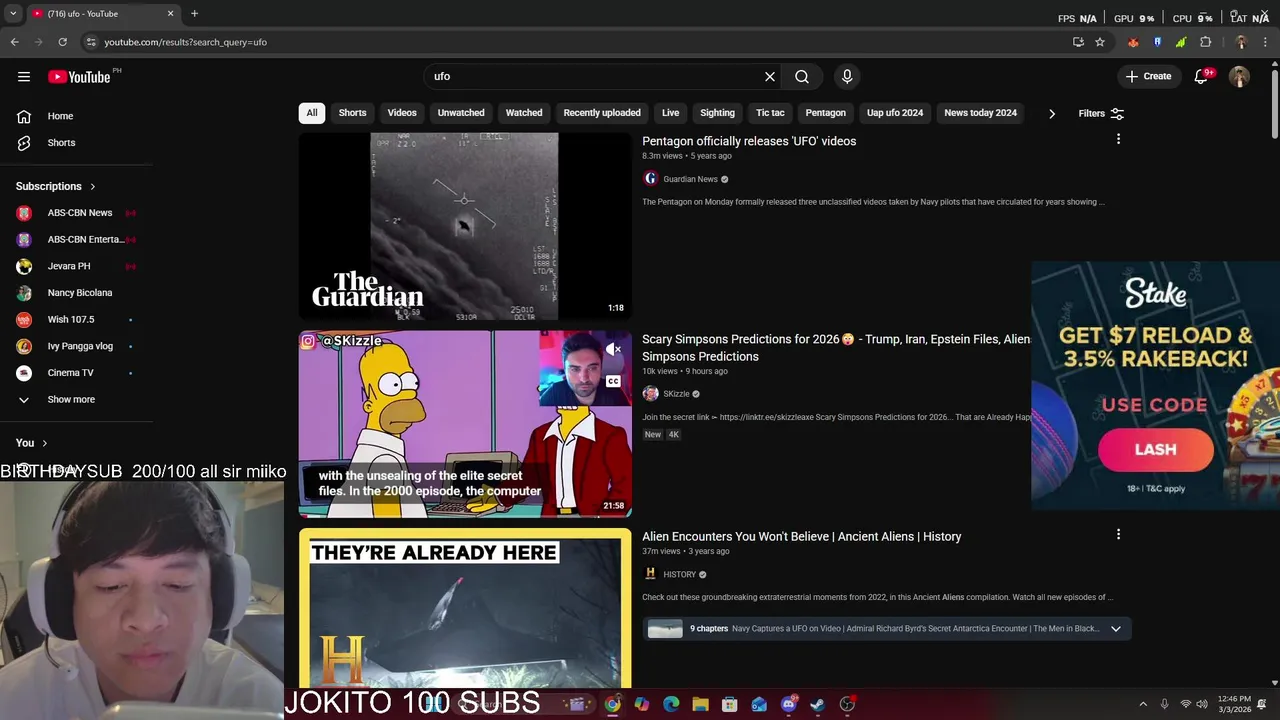The width and height of the screenshot is (1280, 720).
Task: Select the Pentagon filter chip
Action: tap(826, 113)
